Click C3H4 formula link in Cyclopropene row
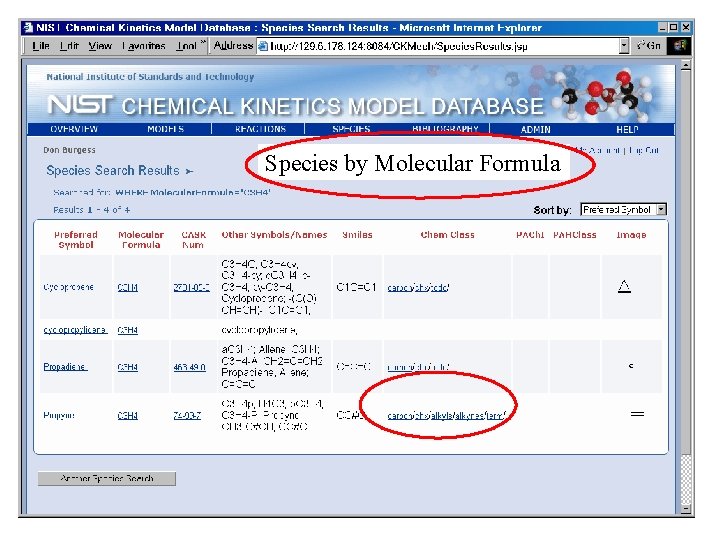Viewport: 720px width, 540px height. tap(128, 287)
